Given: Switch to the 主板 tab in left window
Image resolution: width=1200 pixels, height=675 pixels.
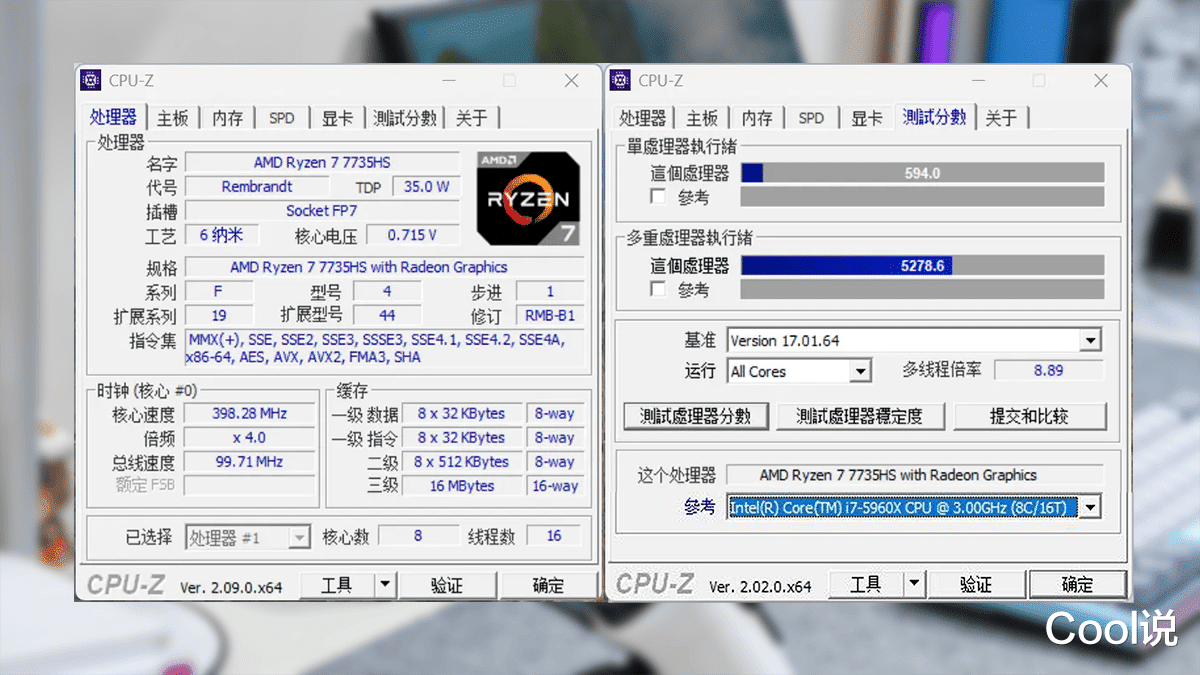Looking at the screenshot, I should pyautogui.click(x=173, y=117).
